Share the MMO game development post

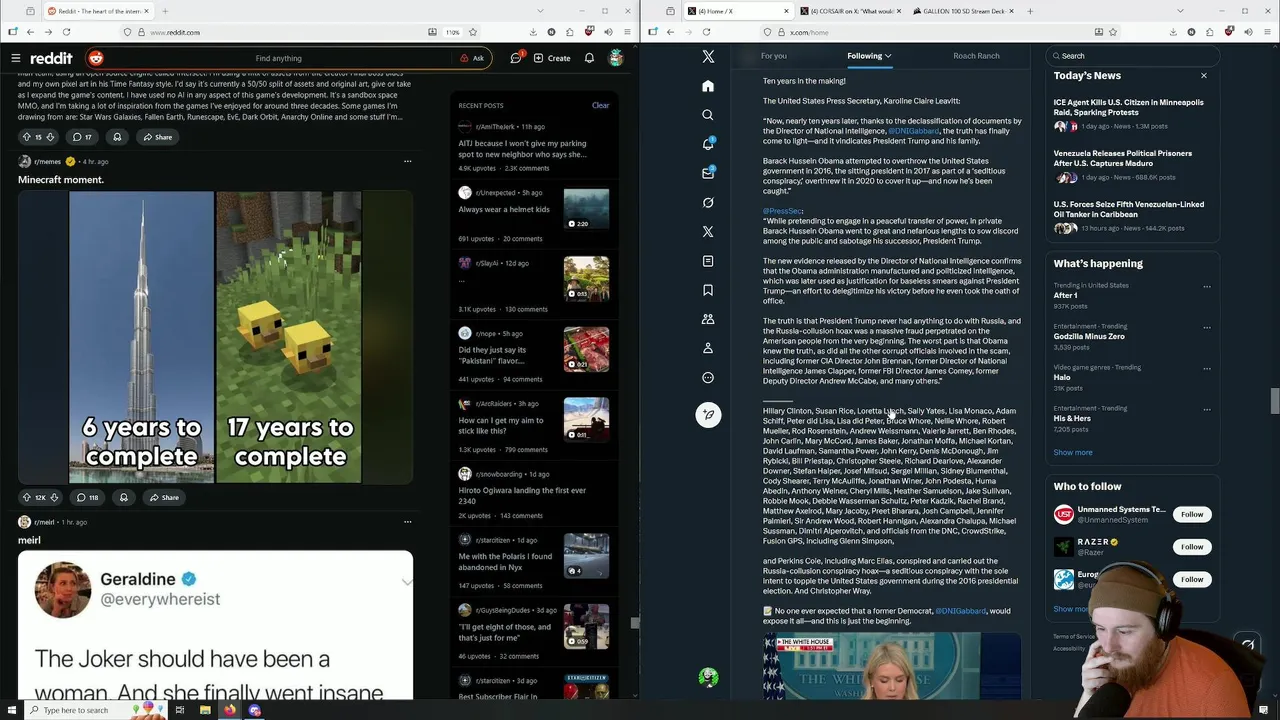tap(157, 137)
